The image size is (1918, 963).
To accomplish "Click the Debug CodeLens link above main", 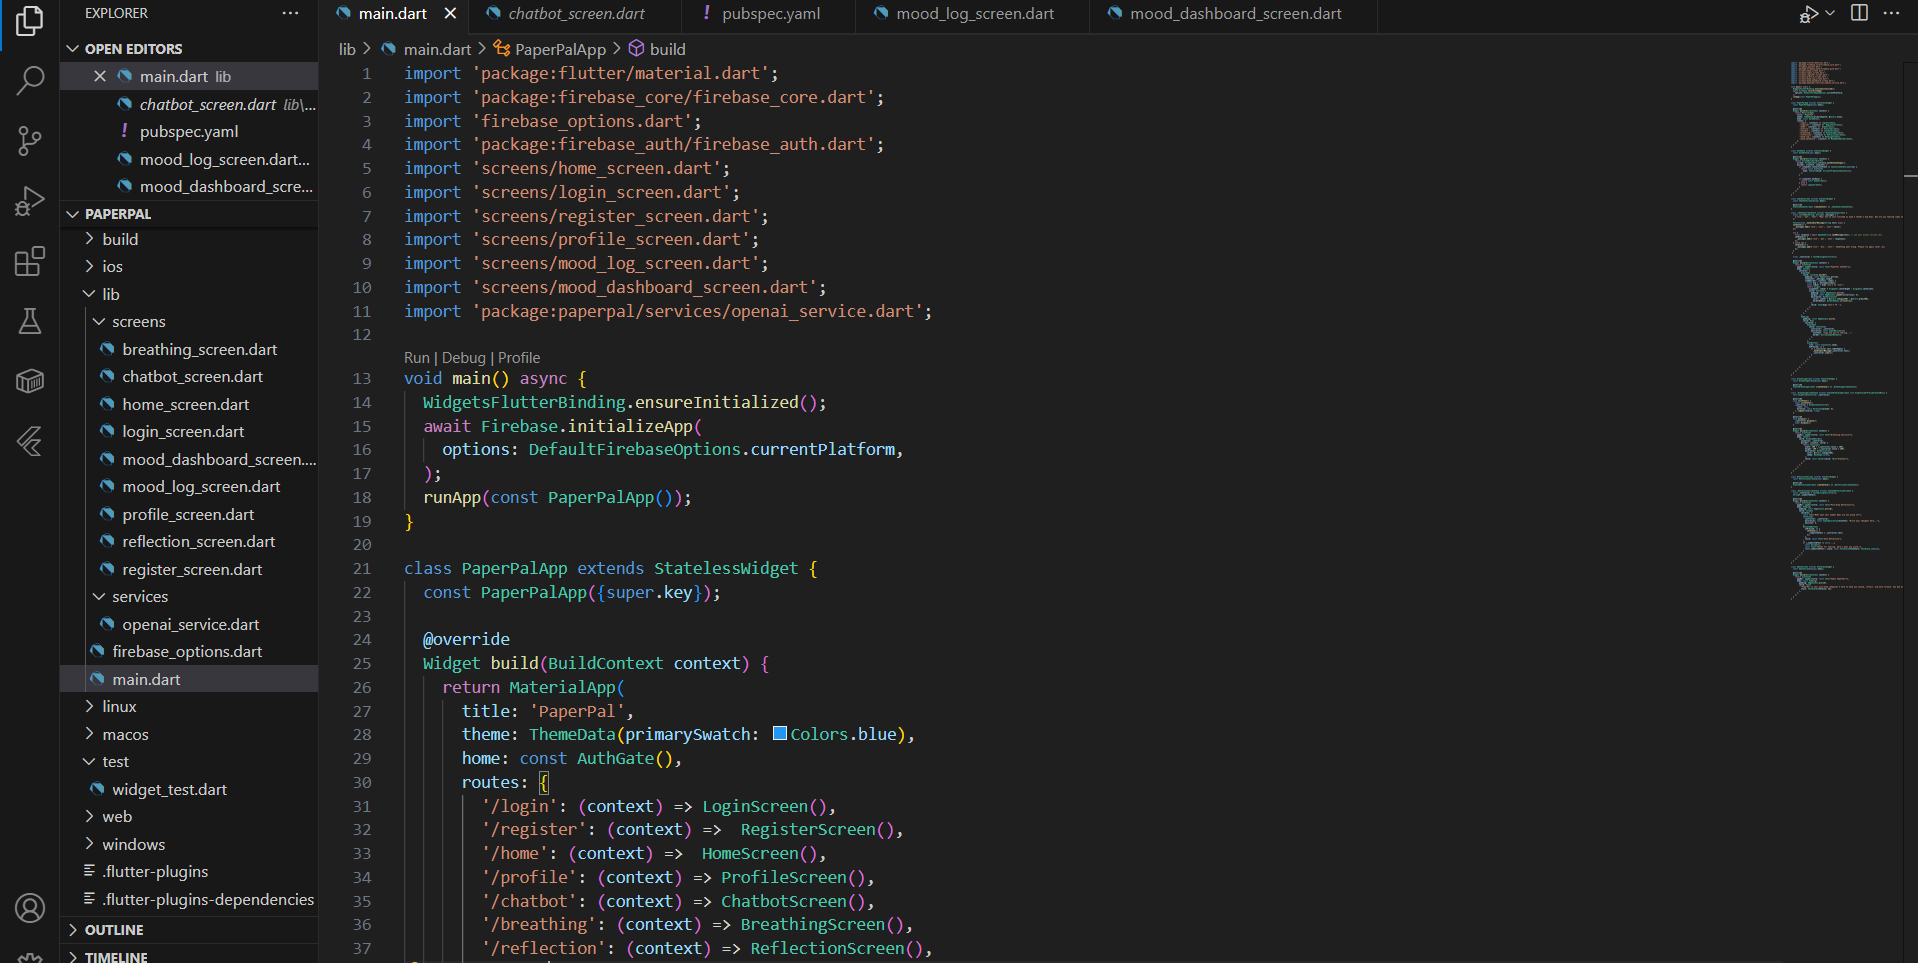I will (x=463, y=358).
